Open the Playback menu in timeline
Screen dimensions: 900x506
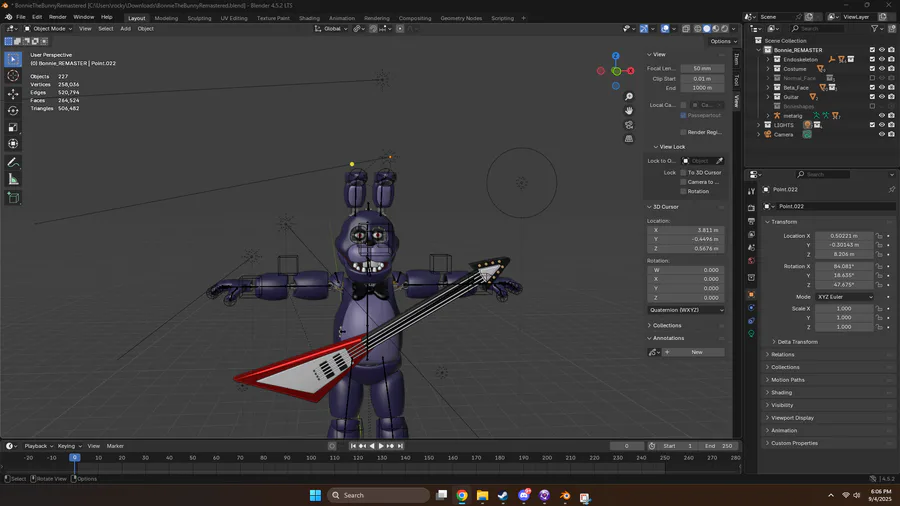pyautogui.click(x=38, y=446)
